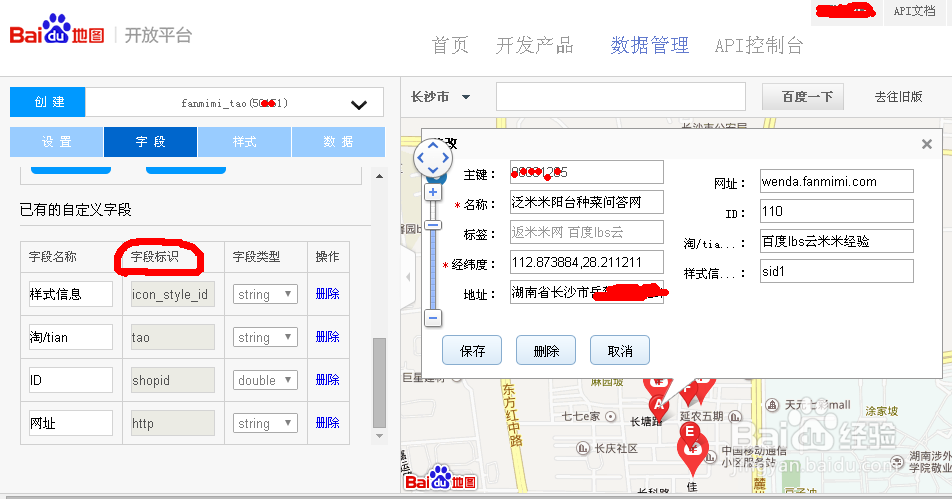Click the 去往旧版 link
Screen dimensions: 952x499
click(898, 97)
